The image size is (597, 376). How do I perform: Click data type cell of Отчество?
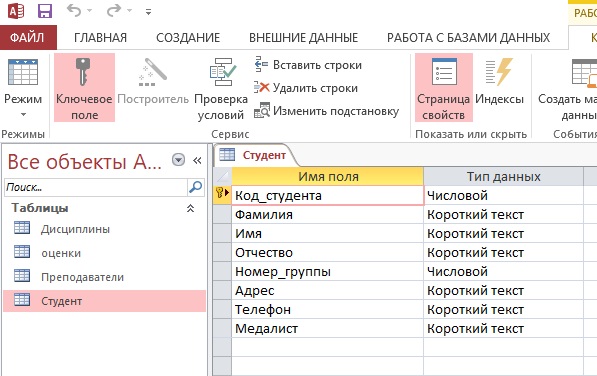click(x=503, y=252)
